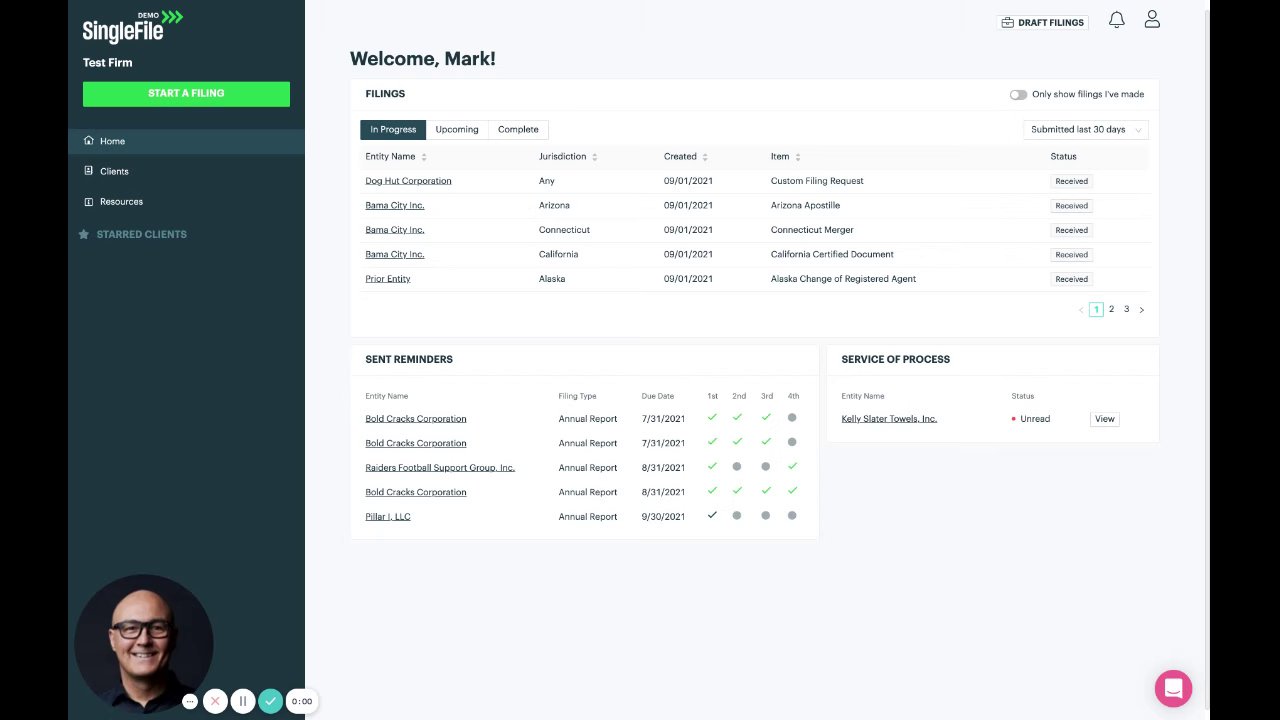Open the chat support bubble icon
Image resolution: width=1280 pixels, height=720 pixels.
click(x=1173, y=688)
